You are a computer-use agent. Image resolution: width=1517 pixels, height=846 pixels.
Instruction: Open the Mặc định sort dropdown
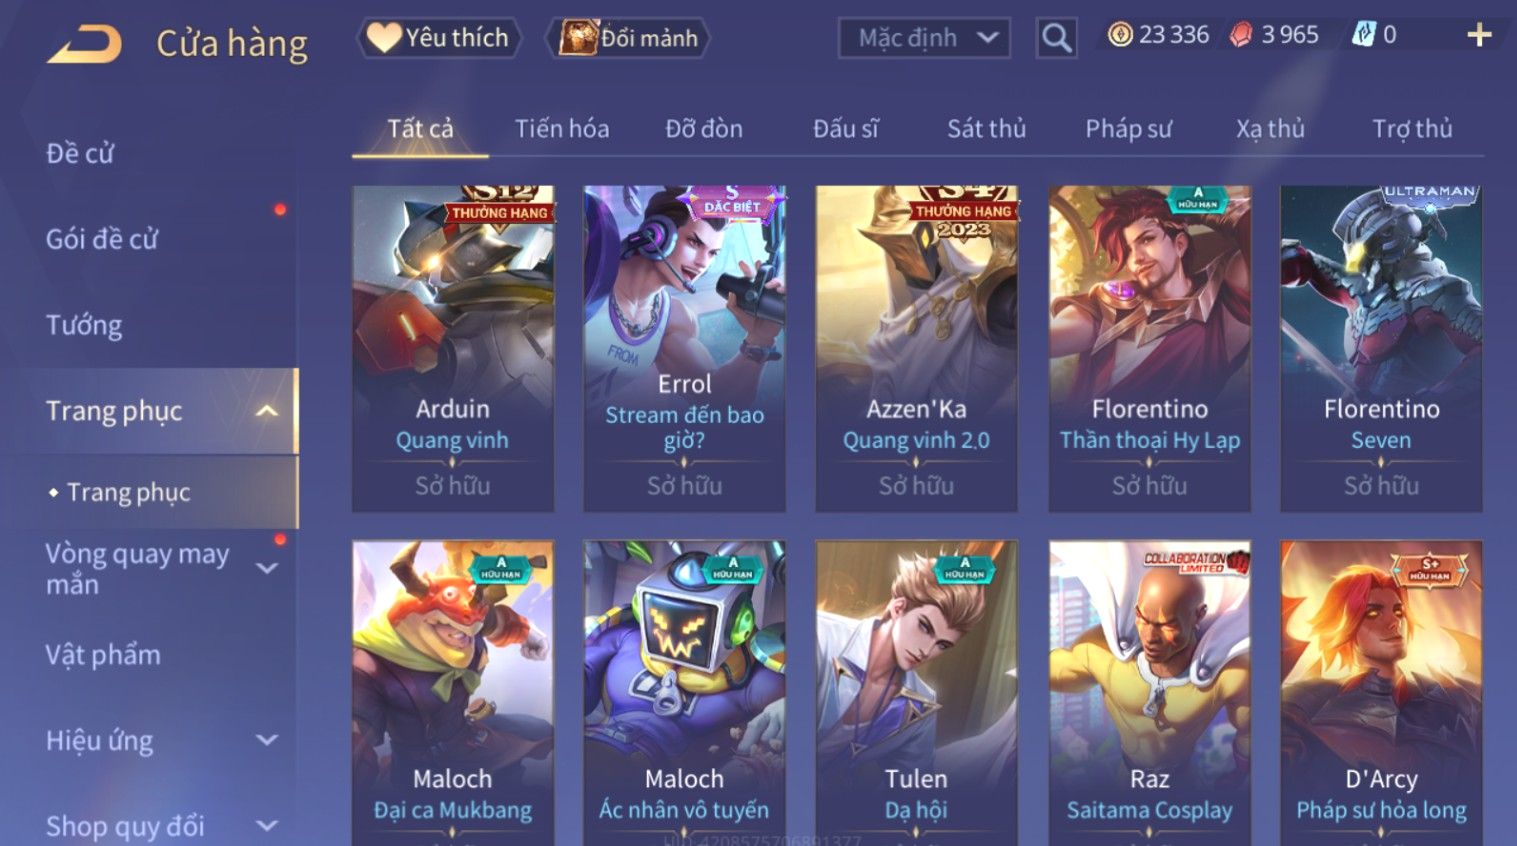point(924,38)
